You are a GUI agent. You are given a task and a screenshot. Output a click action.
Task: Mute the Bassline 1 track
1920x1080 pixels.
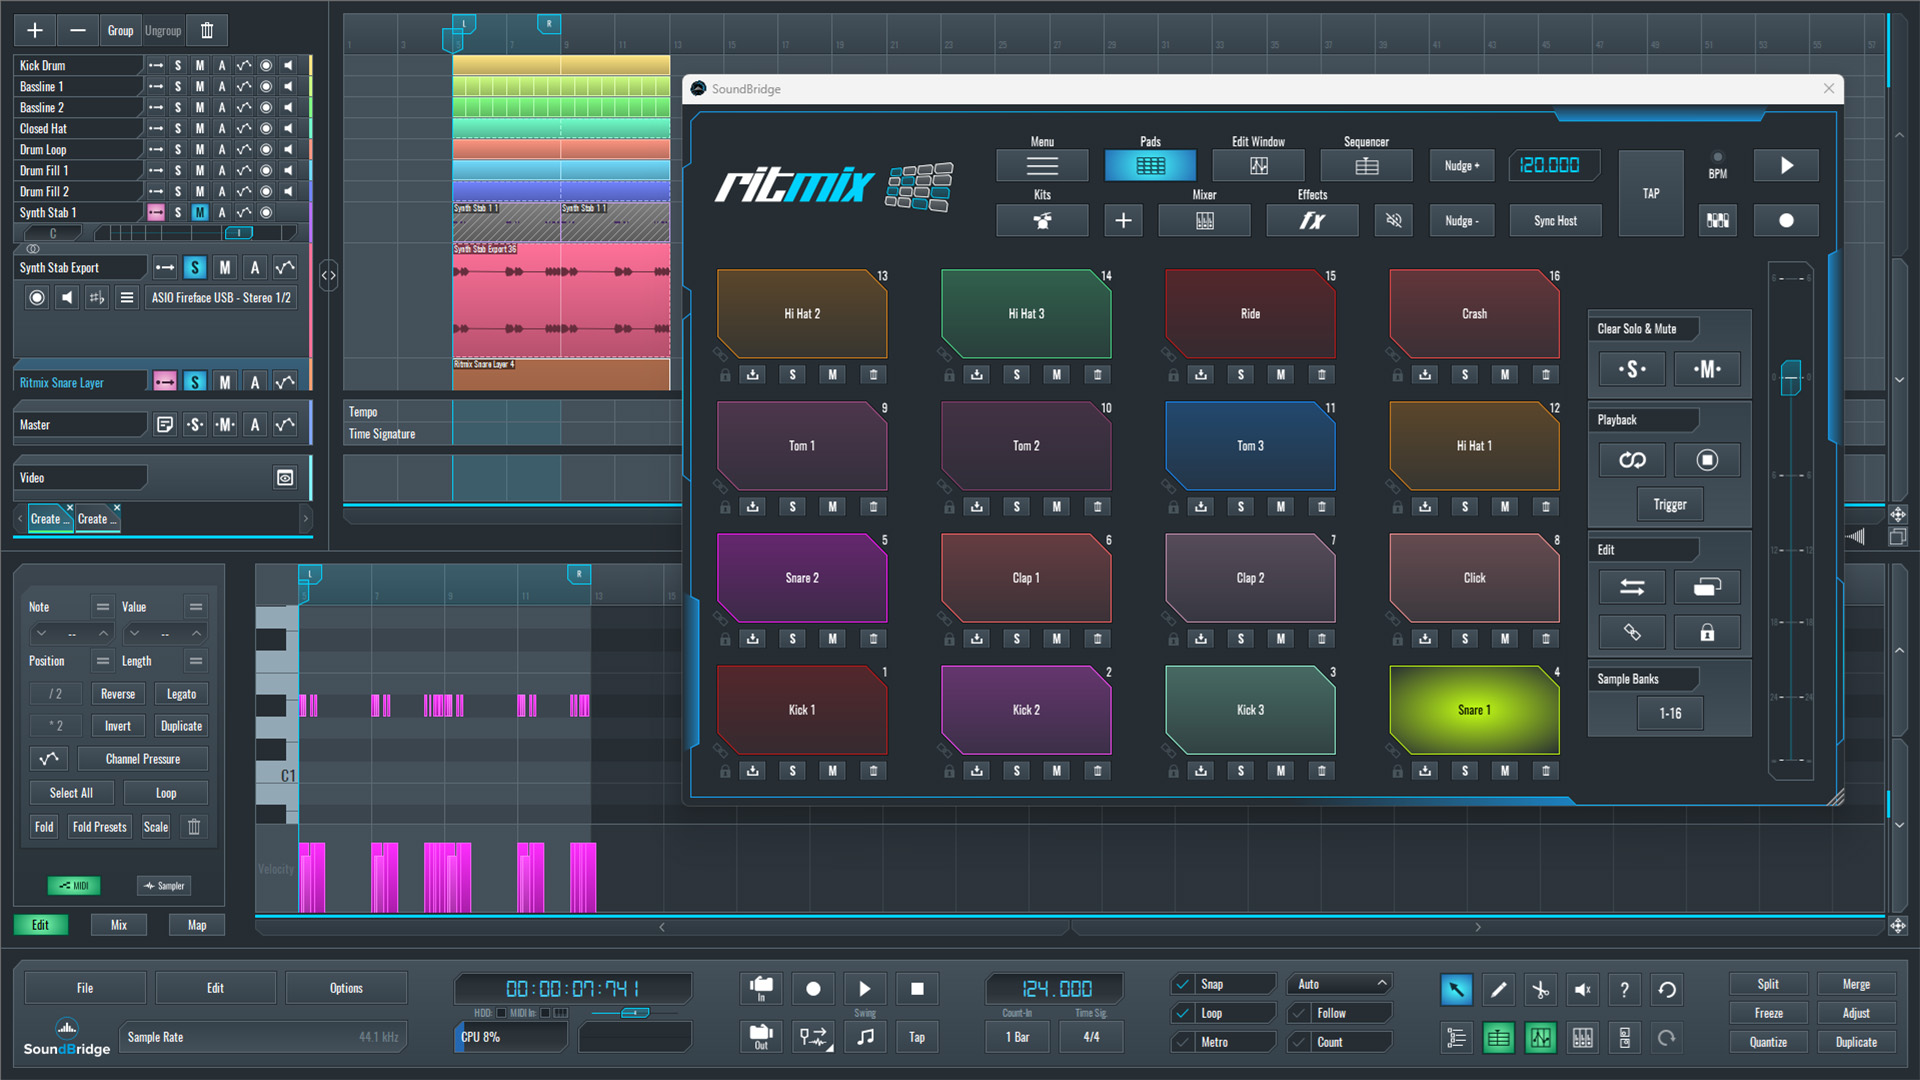200,87
